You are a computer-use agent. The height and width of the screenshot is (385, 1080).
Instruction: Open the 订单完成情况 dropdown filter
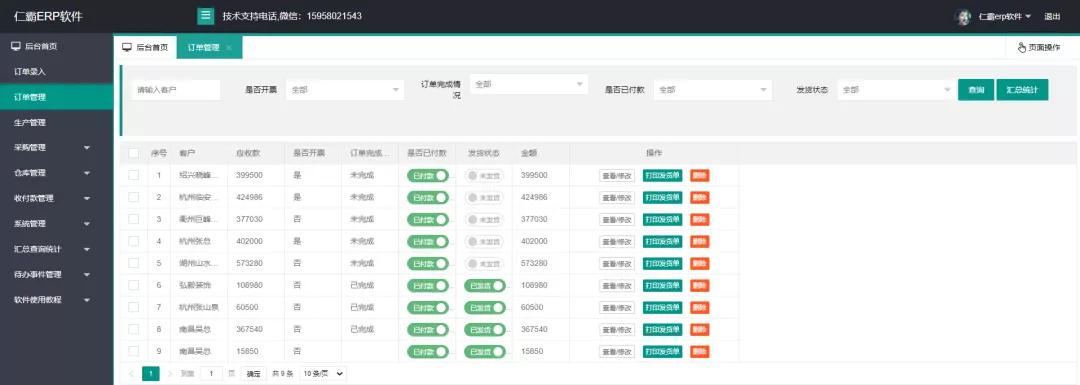click(x=529, y=84)
